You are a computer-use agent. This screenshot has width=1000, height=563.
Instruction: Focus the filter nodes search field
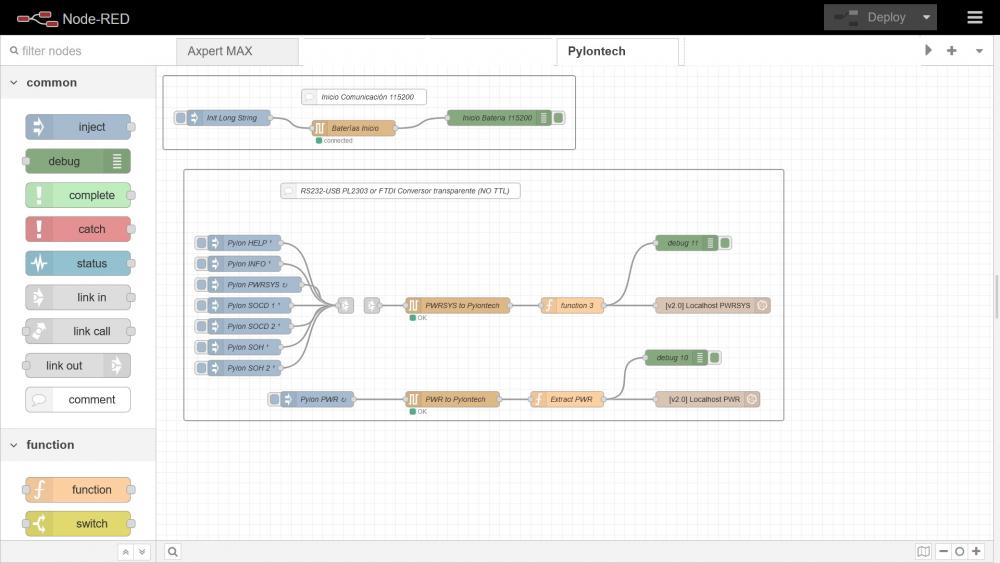[x=86, y=51]
